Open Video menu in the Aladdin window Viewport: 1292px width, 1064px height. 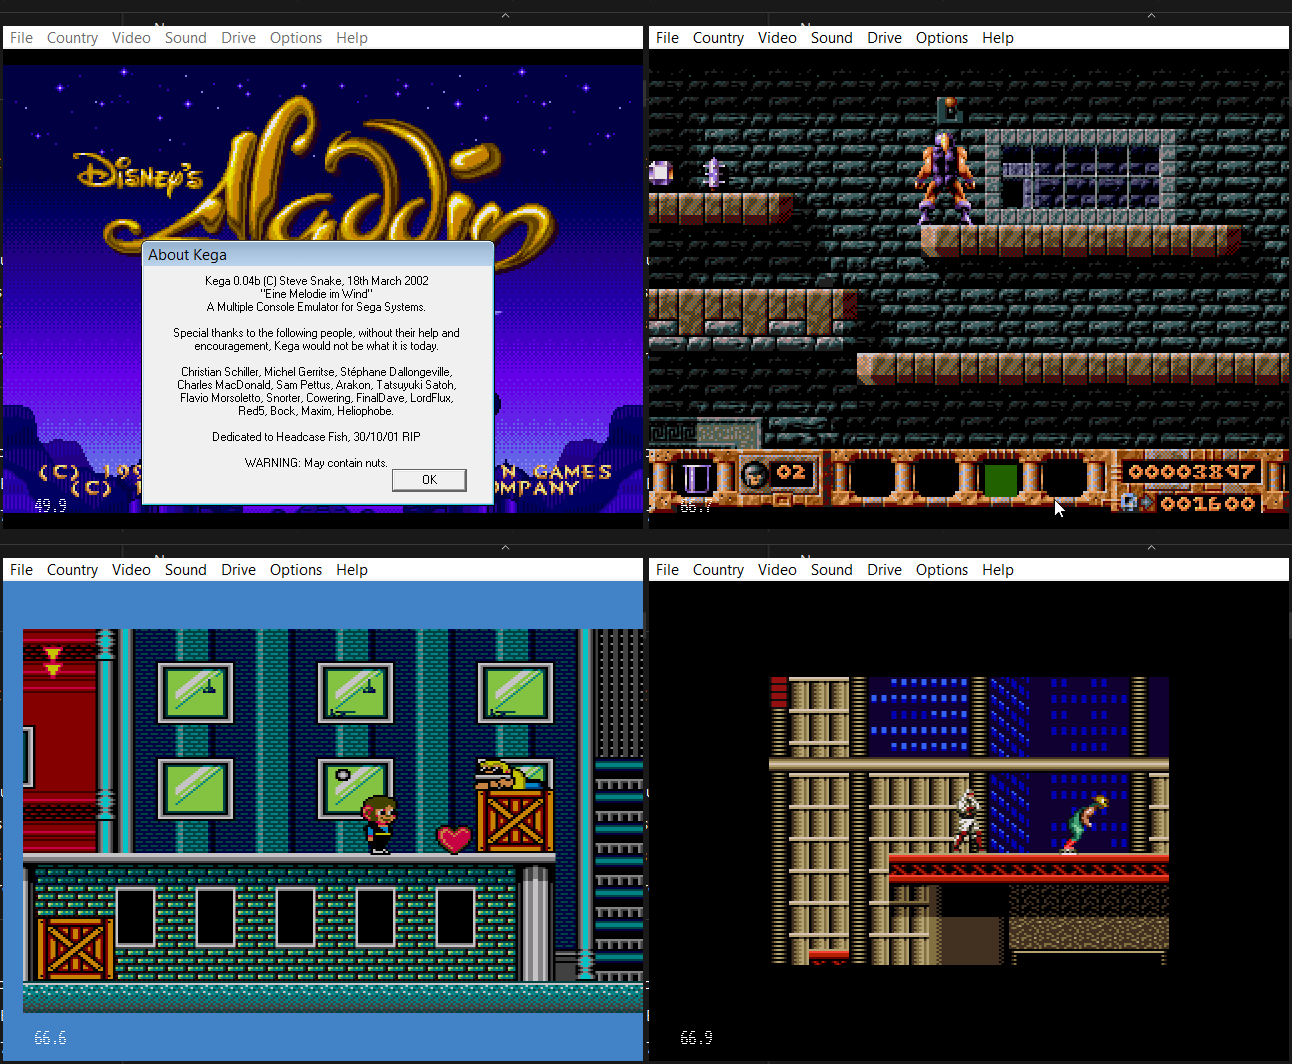tap(131, 38)
